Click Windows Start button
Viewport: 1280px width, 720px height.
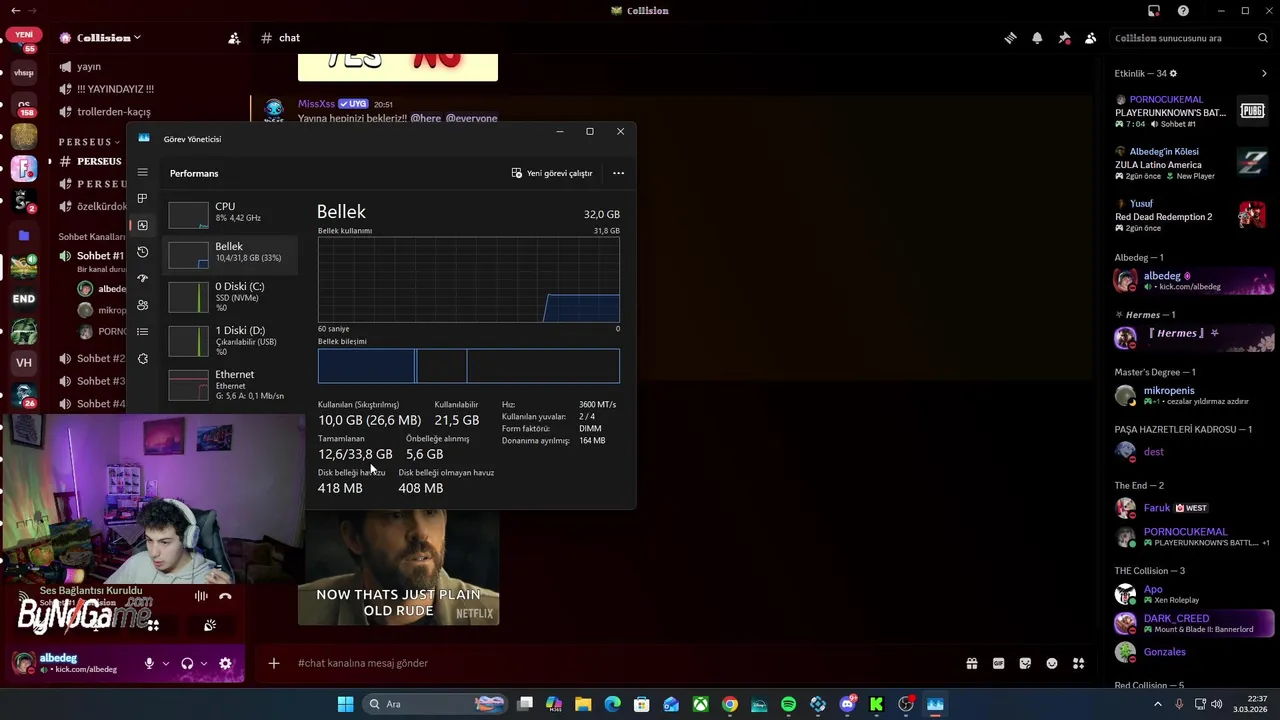345,704
